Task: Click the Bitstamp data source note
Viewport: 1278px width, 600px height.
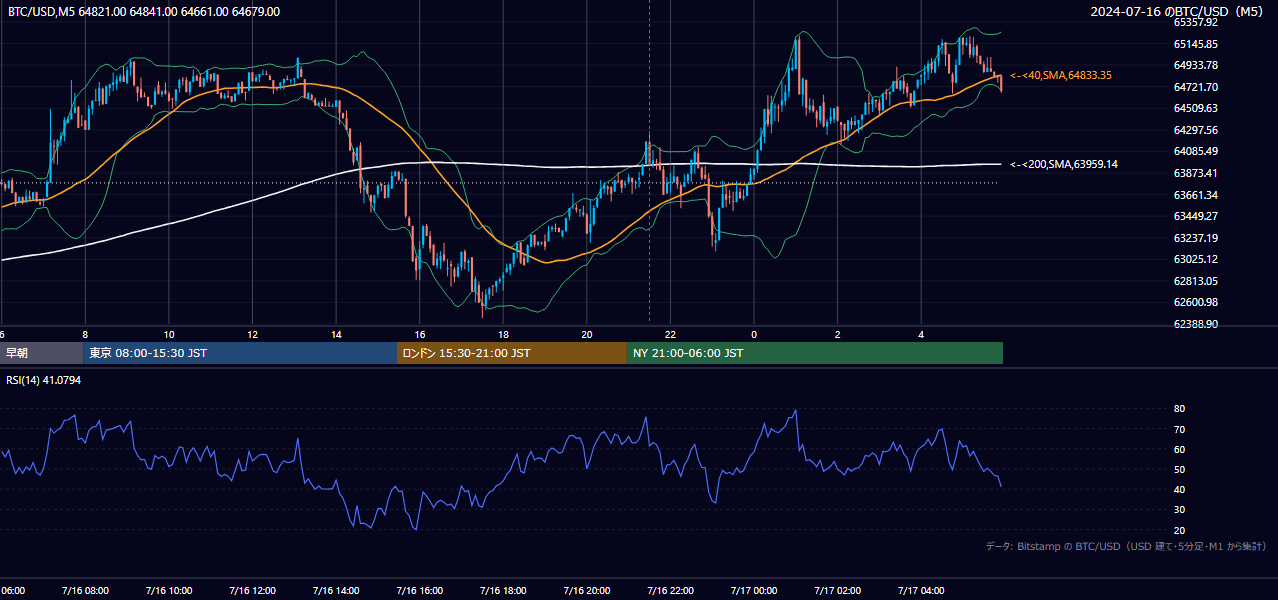Action: [1126, 546]
